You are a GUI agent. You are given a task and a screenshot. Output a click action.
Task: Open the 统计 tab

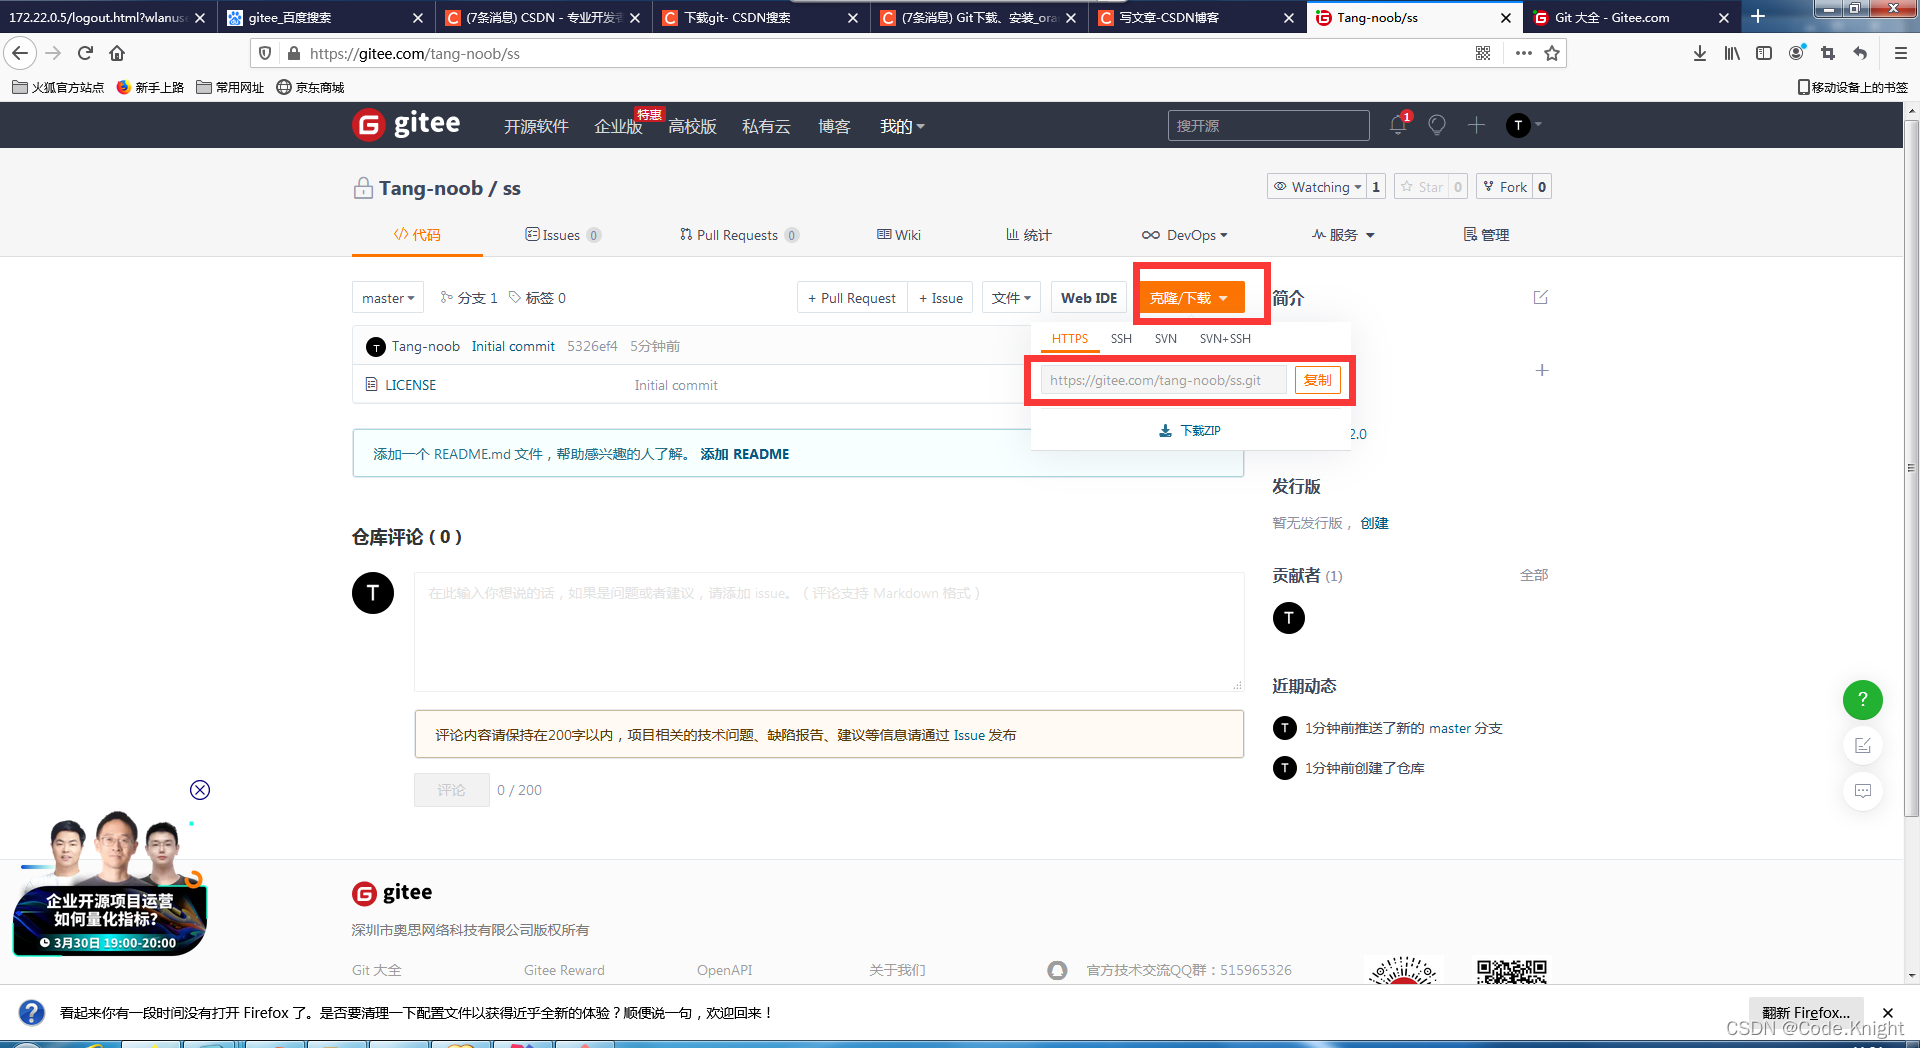pyautogui.click(x=1028, y=235)
